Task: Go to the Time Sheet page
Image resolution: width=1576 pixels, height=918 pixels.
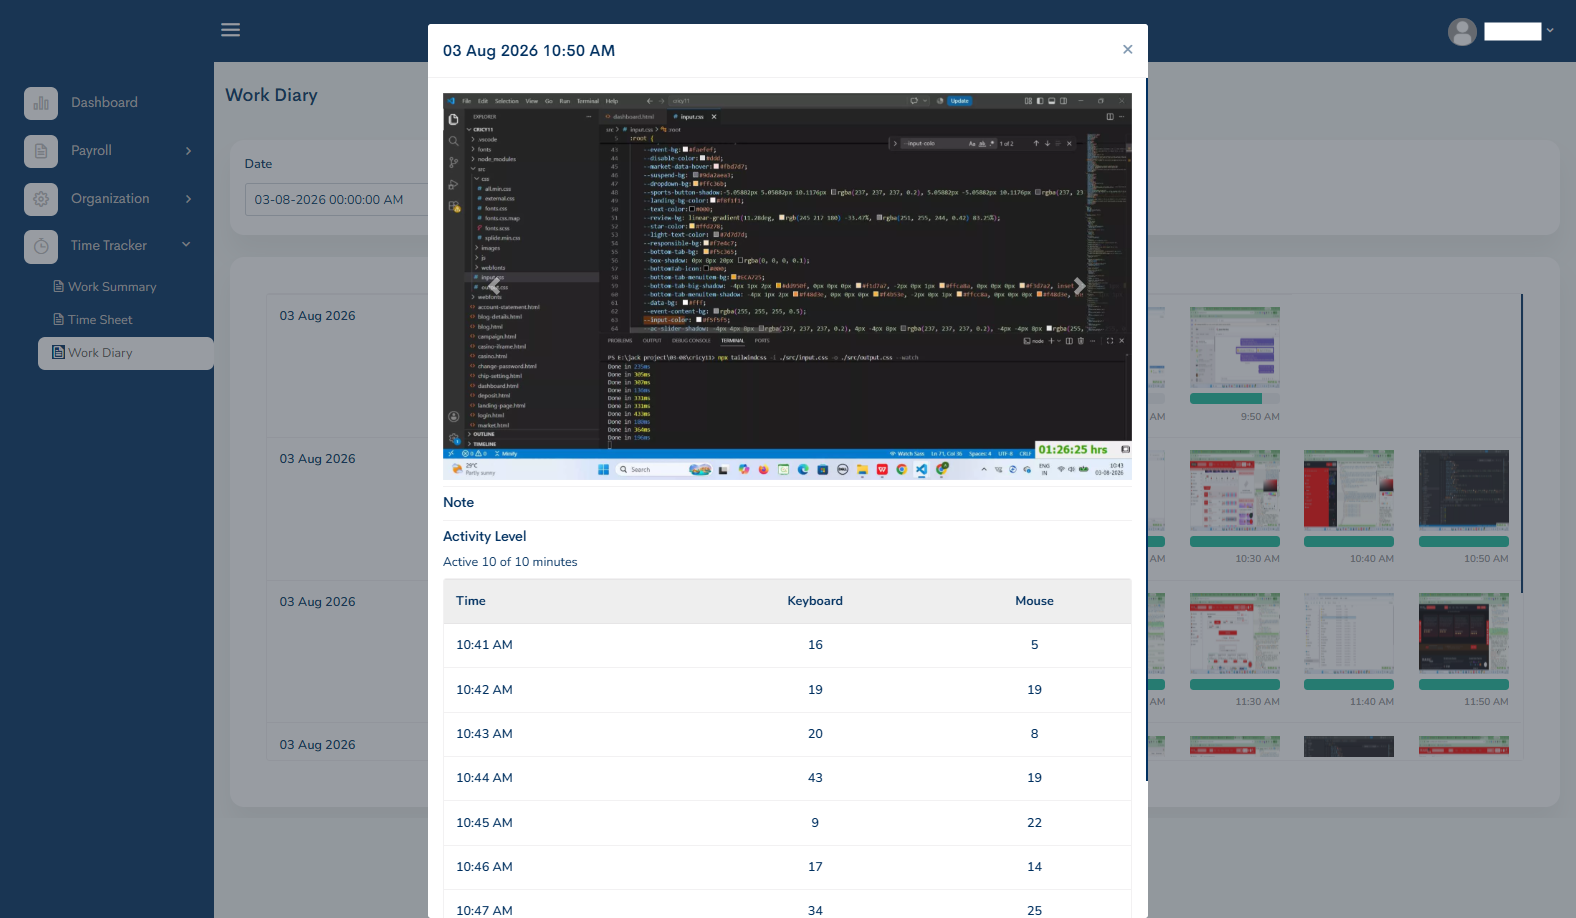Action: [x=93, y=320]
